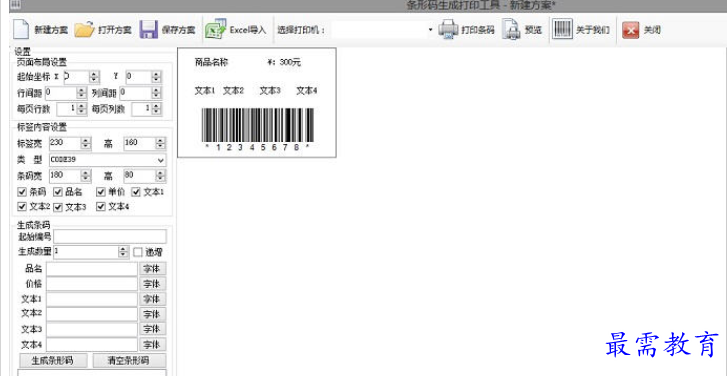Click the 清空条形码 clear button
727x376 pixels.
point(128,360)
